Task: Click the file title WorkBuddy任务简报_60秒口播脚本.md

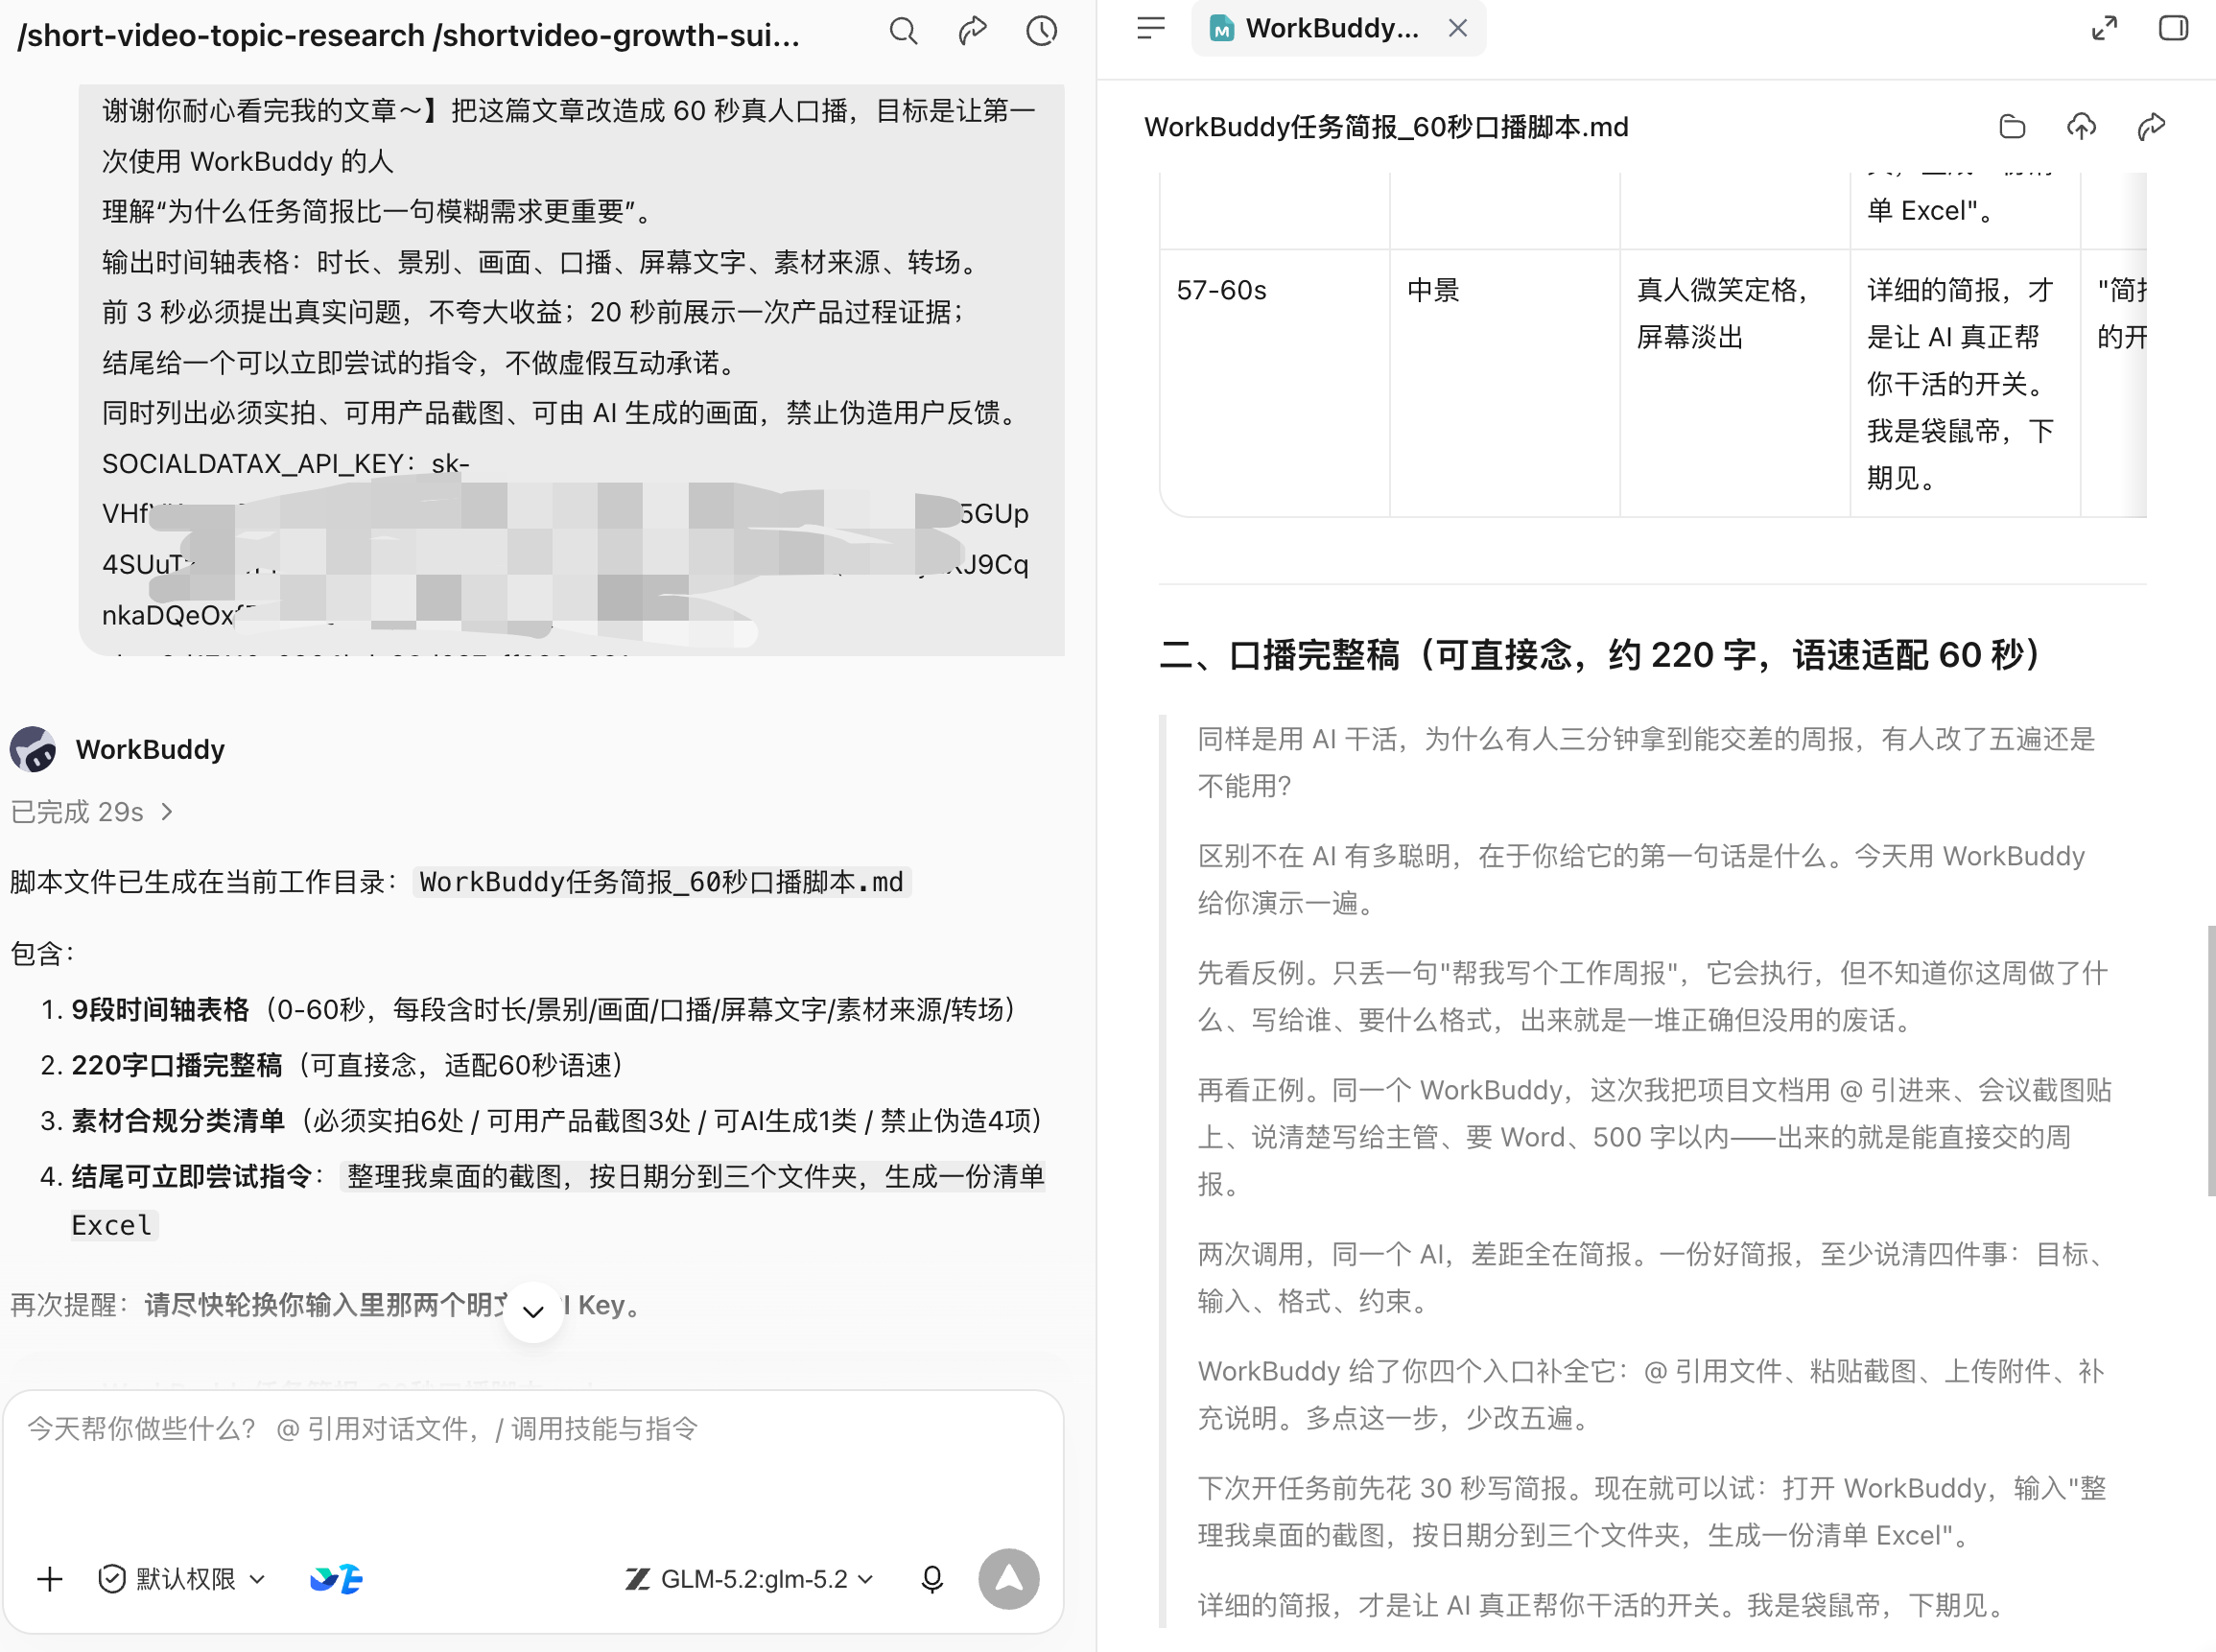Action: pos(1386,127)
